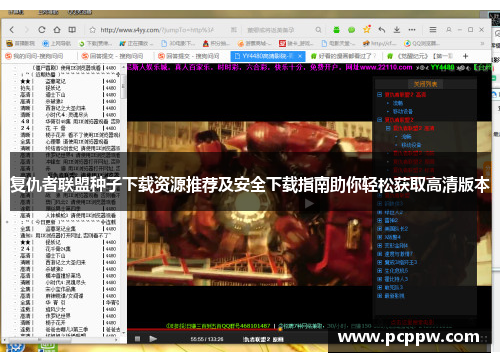Click the search magnifier icon
Viewport: 500px width, 362px height.
pos(318,30)
